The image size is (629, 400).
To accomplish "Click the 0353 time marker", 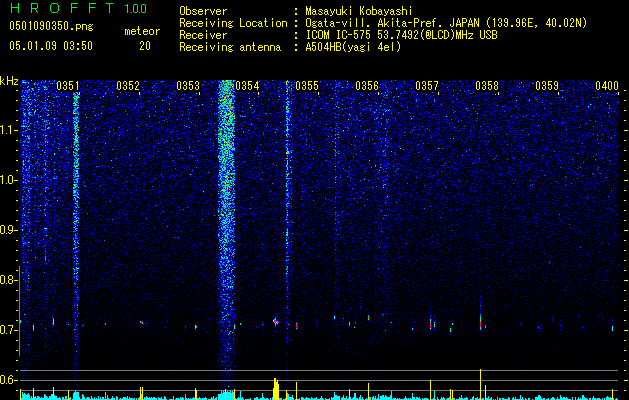I will [x=188, y=86].
